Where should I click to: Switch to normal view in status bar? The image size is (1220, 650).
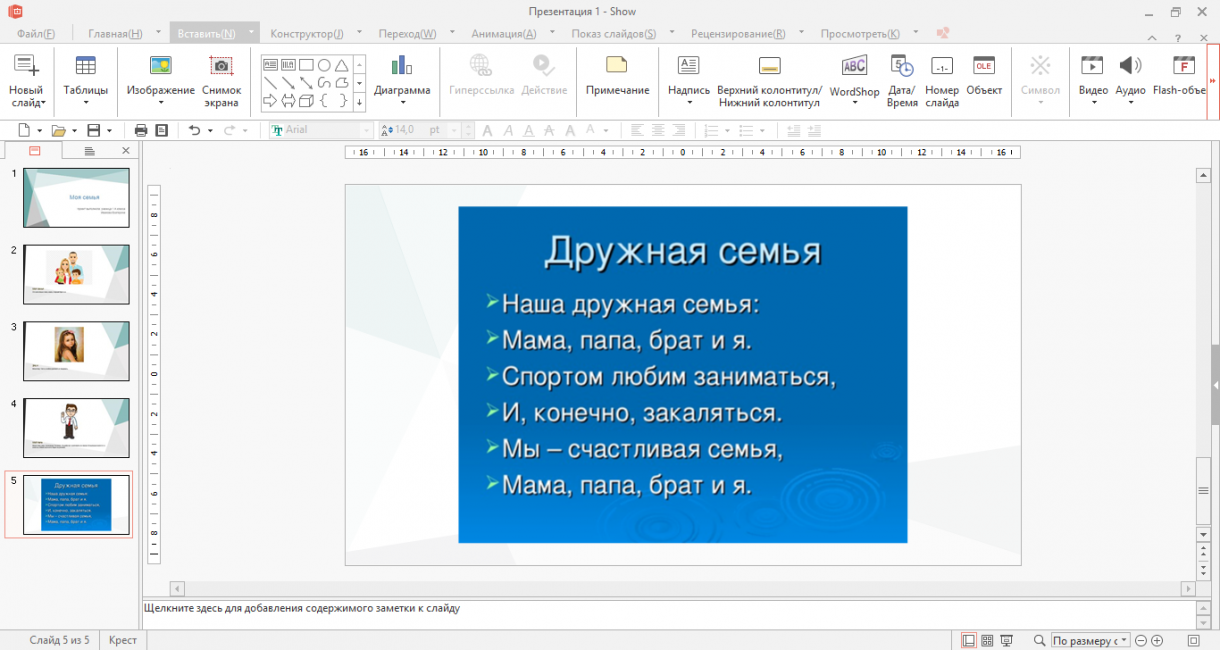tap(968, 640)
